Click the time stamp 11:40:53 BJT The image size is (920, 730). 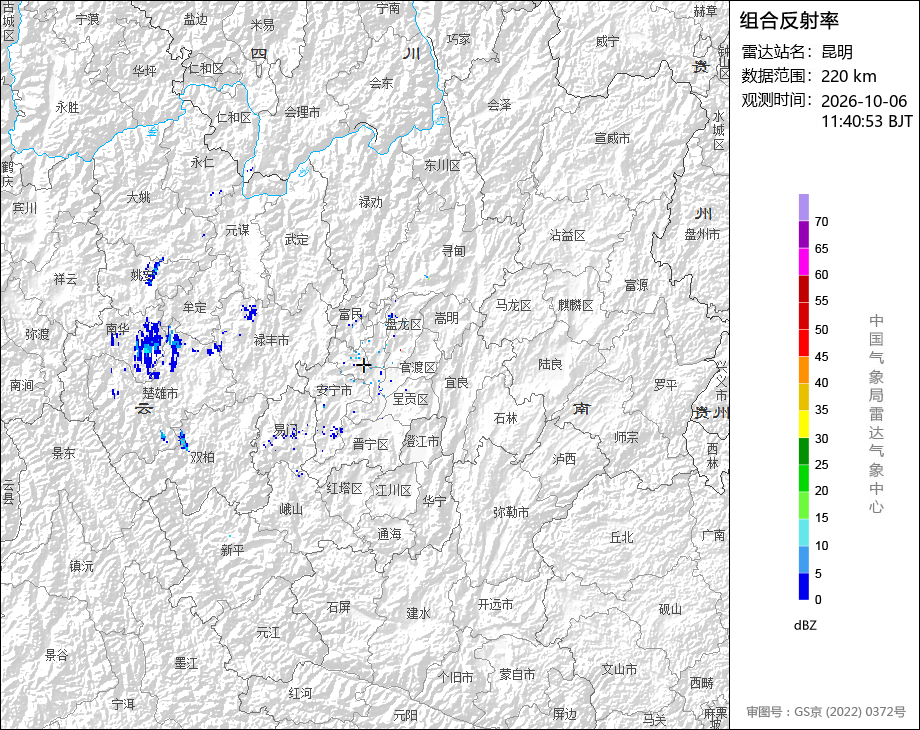pyautogui.click(x=867, y=121)
